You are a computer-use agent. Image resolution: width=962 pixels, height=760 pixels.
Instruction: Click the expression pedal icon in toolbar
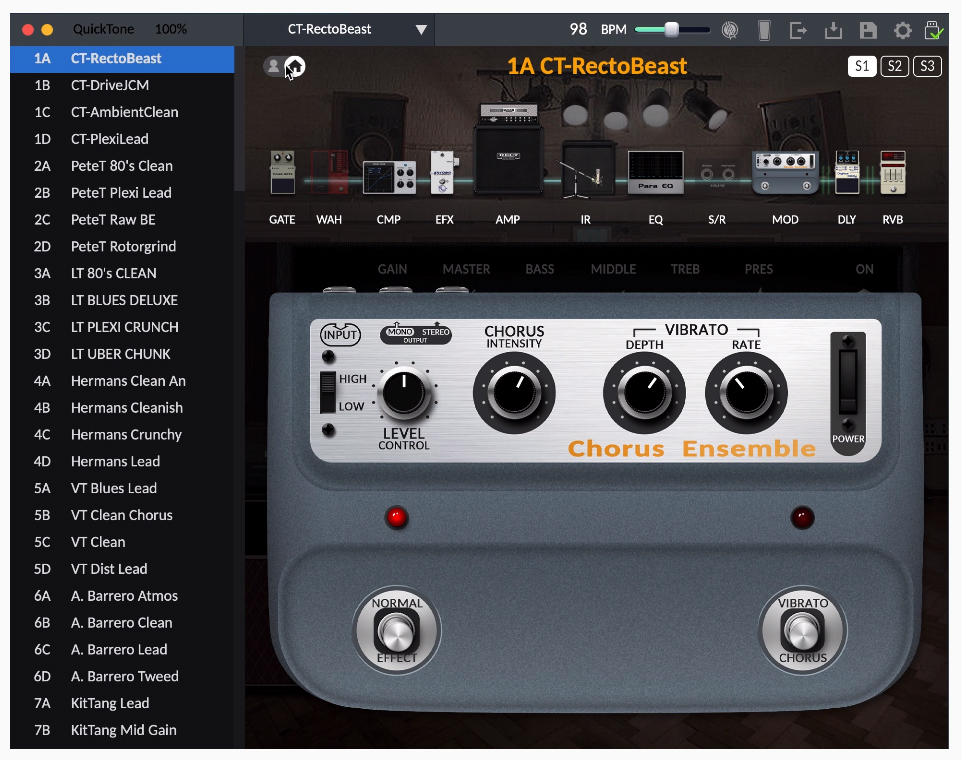764,30
